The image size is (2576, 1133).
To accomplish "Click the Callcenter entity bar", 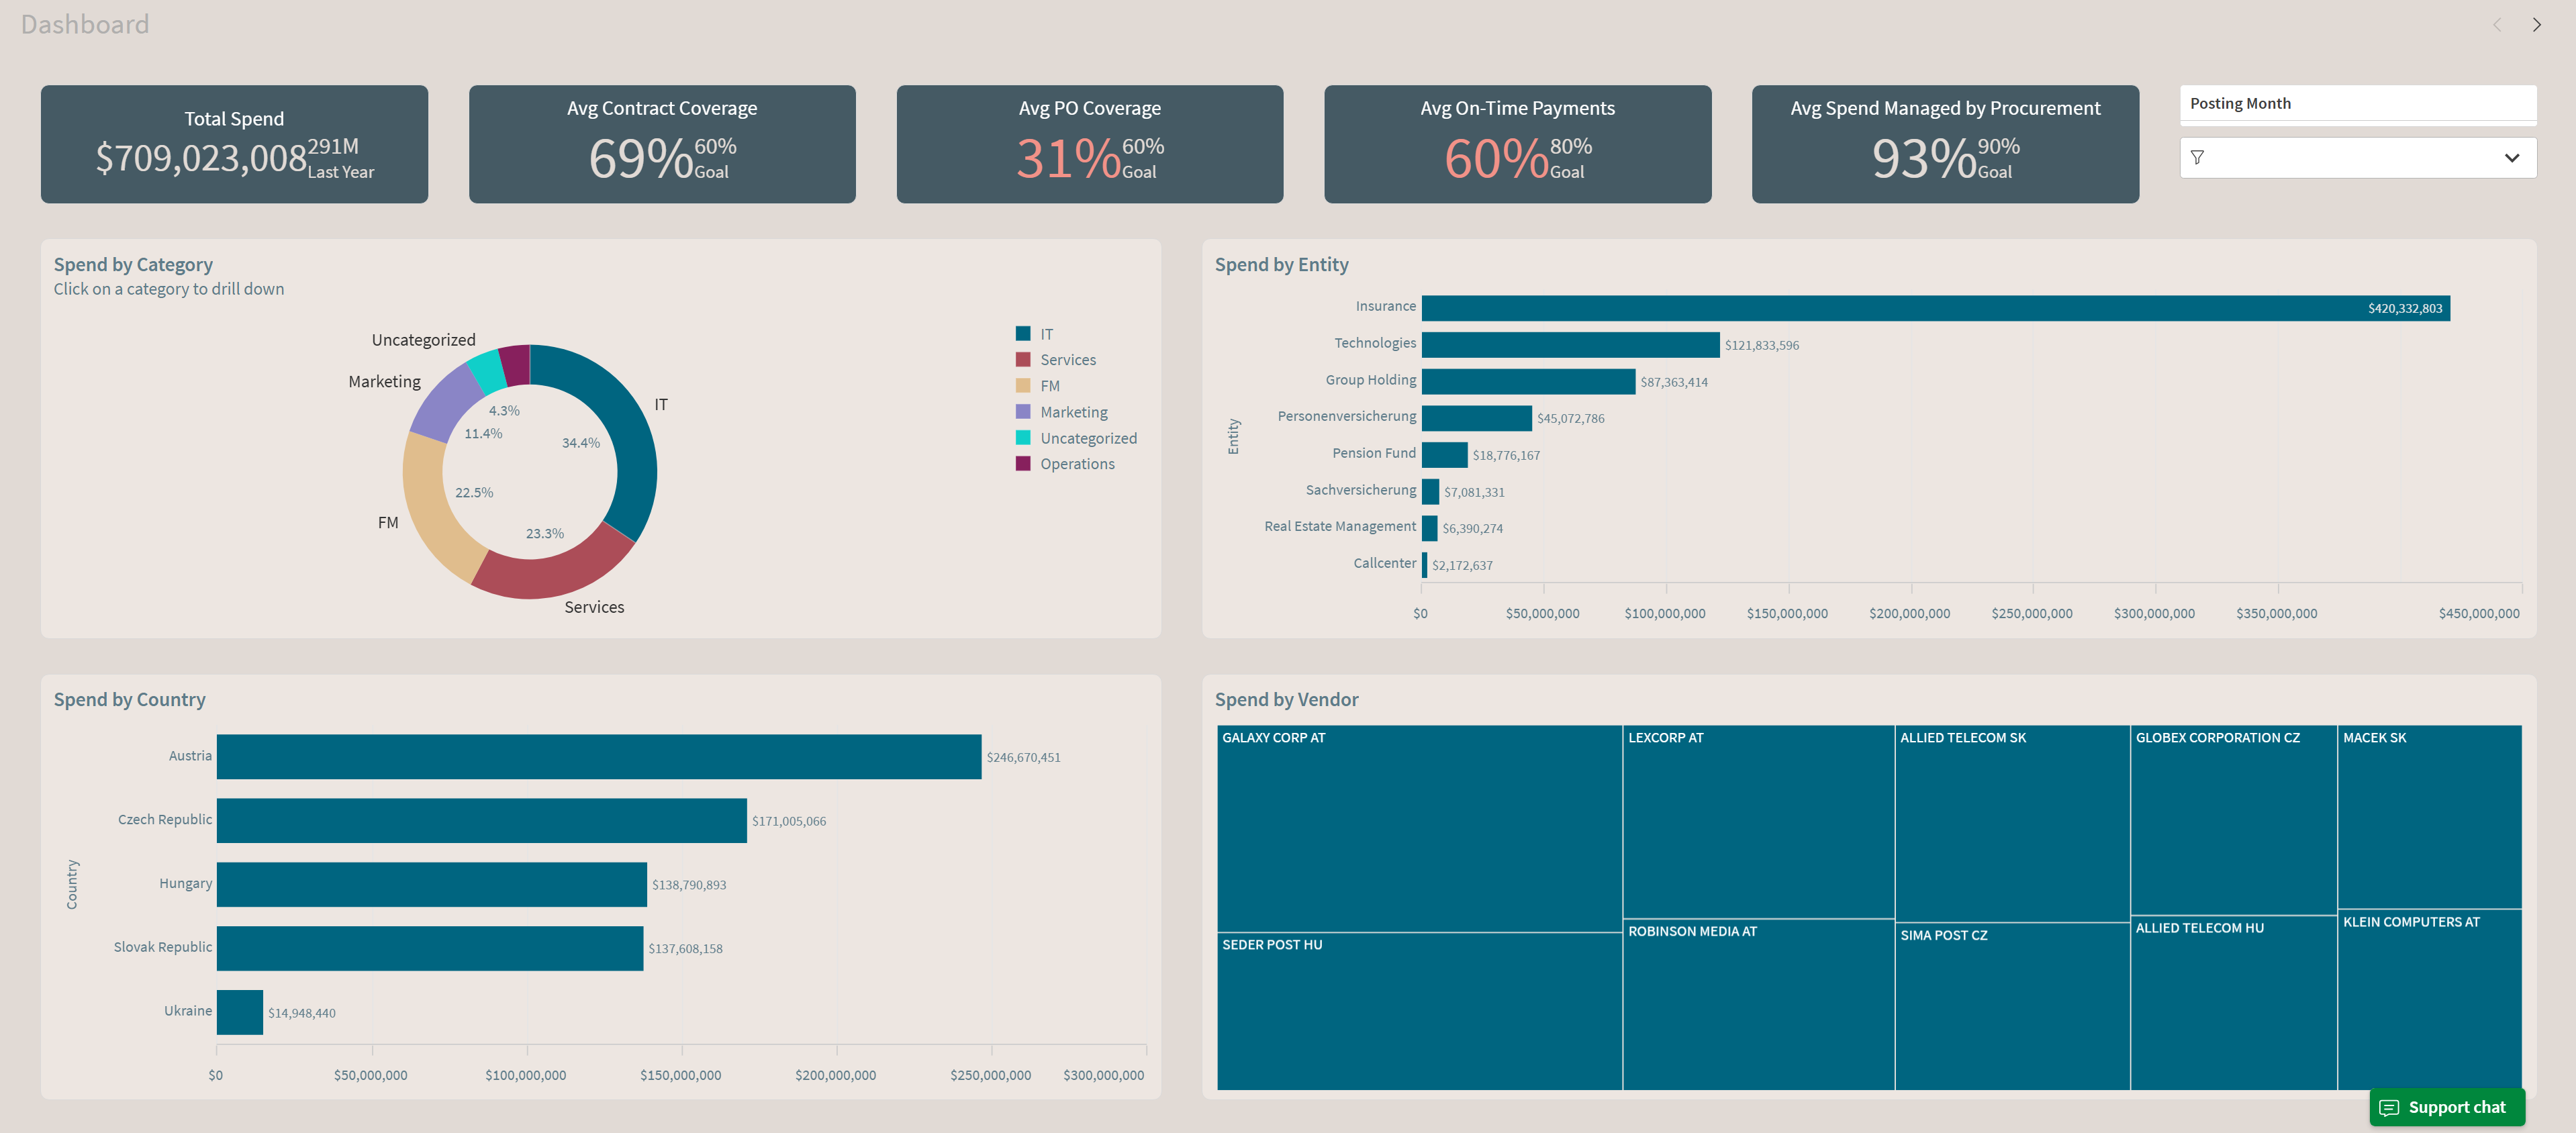I will pos(1424,565).
